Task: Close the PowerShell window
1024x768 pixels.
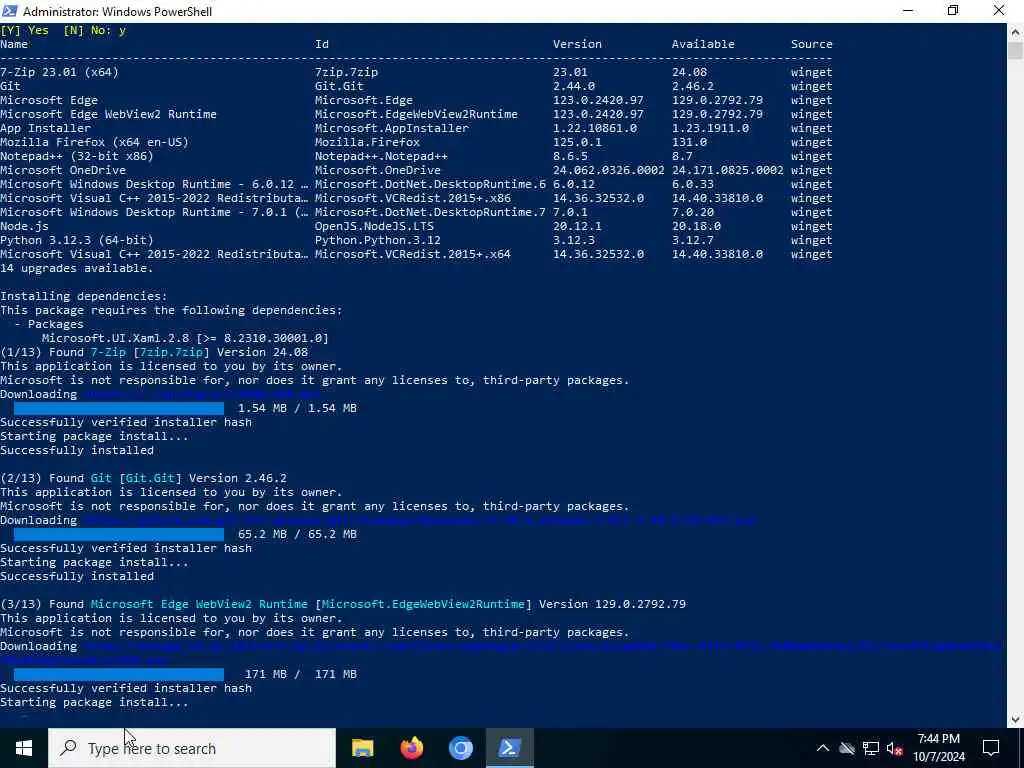Action: [x=999, y=11]
